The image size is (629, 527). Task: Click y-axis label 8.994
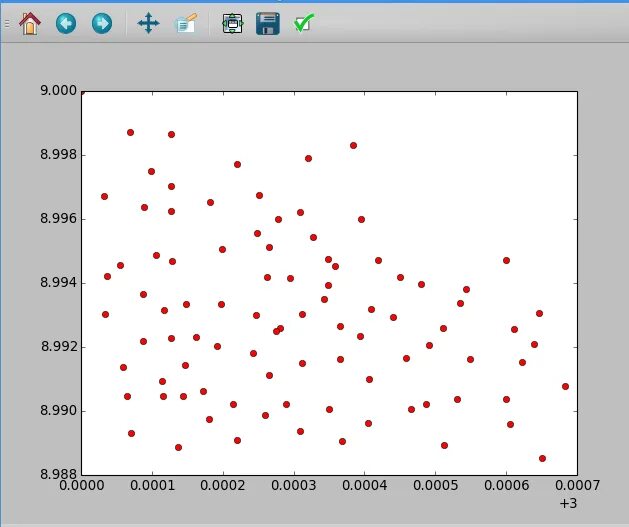(59, 282)
